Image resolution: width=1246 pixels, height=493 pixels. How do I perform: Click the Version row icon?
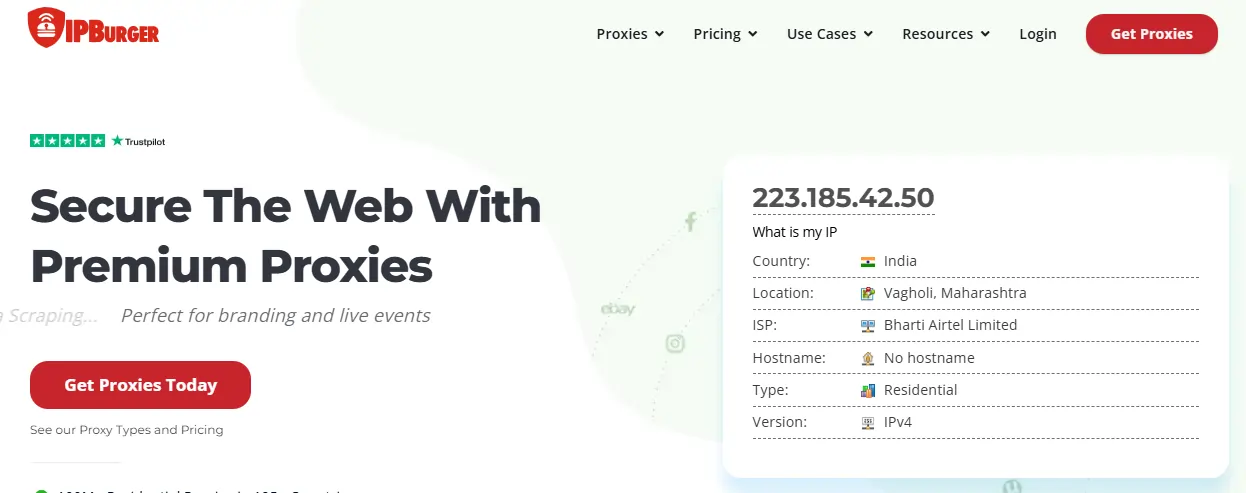pyautogui.click(x=868, y=422)
